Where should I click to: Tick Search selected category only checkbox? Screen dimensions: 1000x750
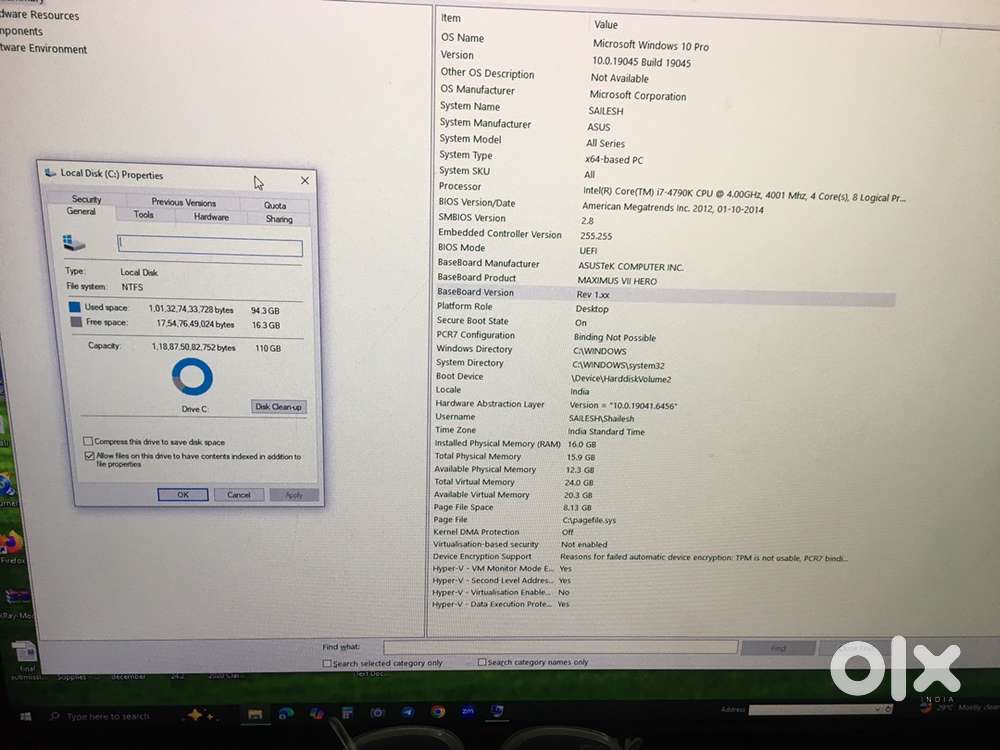pos(327,663)
